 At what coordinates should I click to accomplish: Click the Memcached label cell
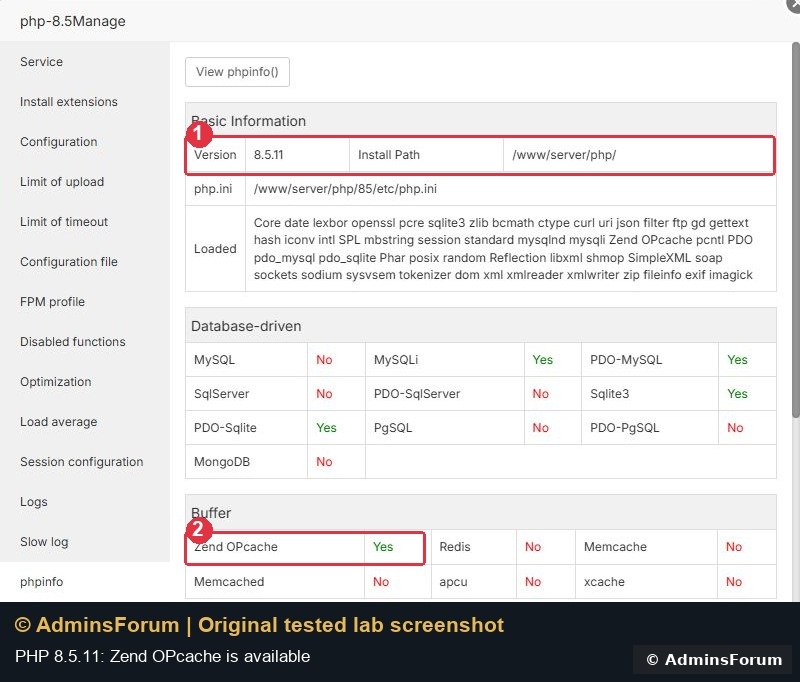click(275, 582)
